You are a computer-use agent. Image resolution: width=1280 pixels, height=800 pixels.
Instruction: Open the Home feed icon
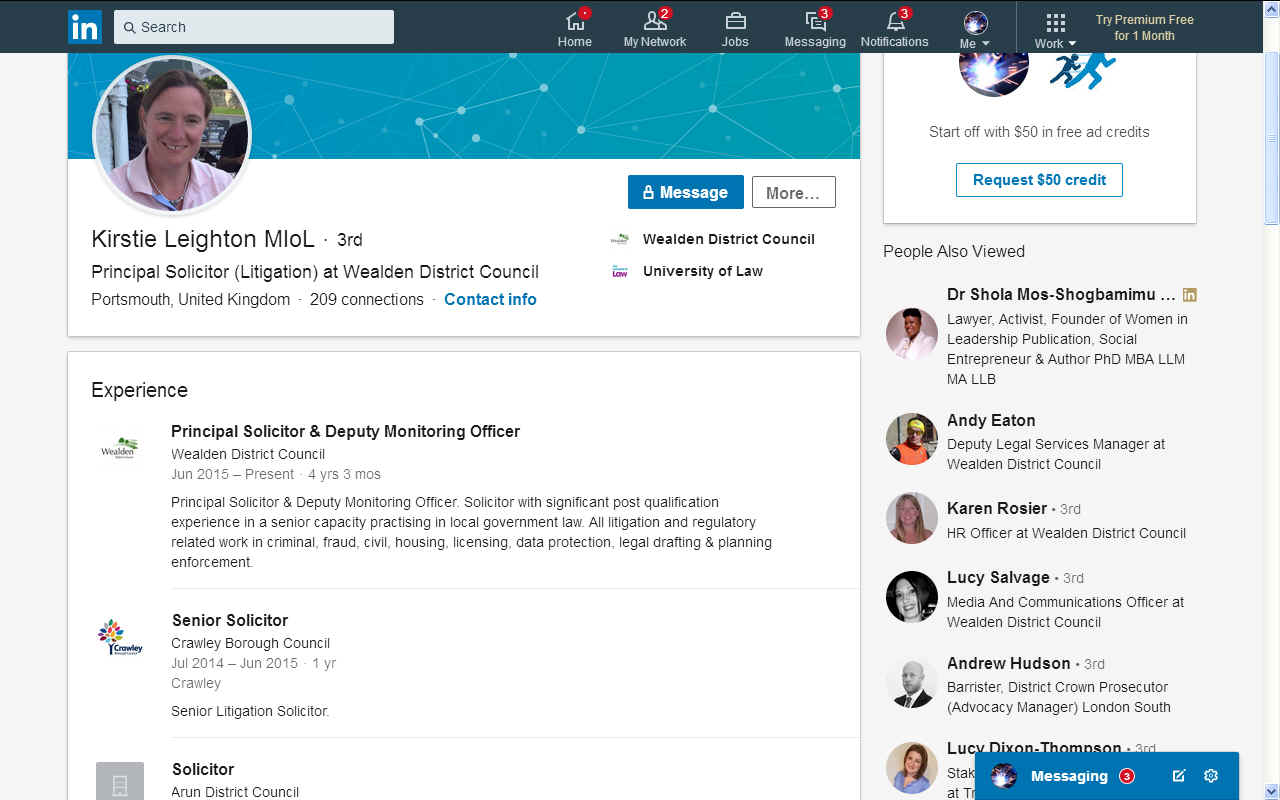click(575, 21)
